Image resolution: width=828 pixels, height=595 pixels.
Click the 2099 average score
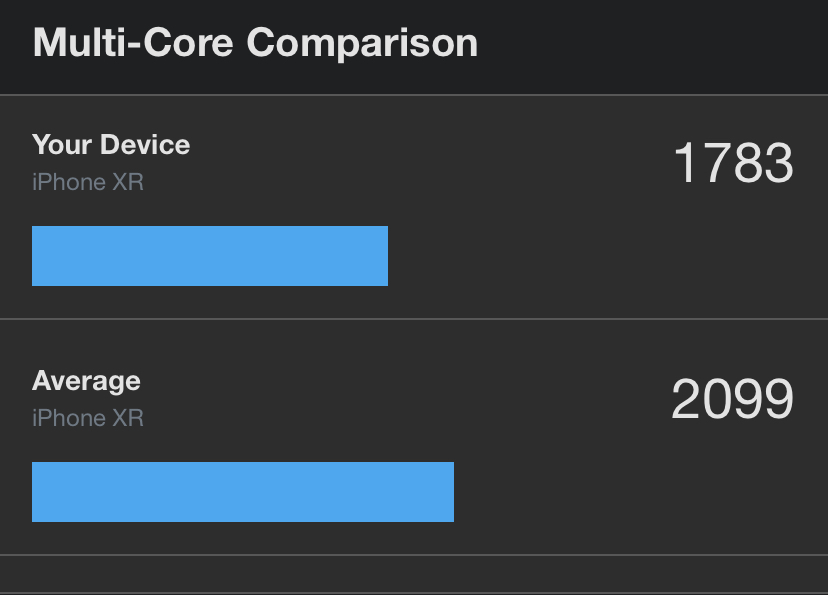(x=732, y=399)
